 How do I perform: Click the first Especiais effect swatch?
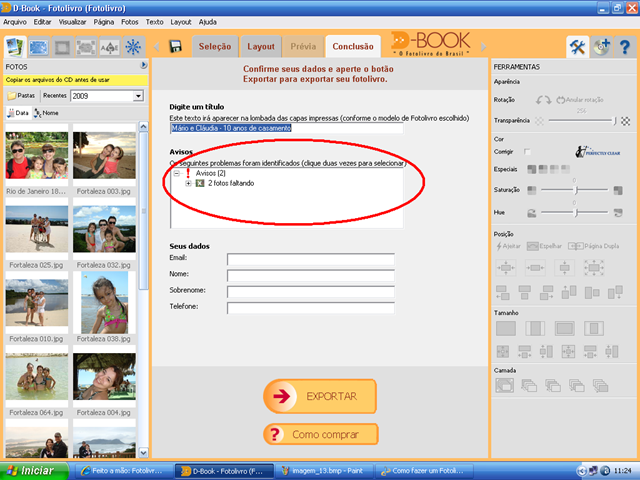(531, 169)
